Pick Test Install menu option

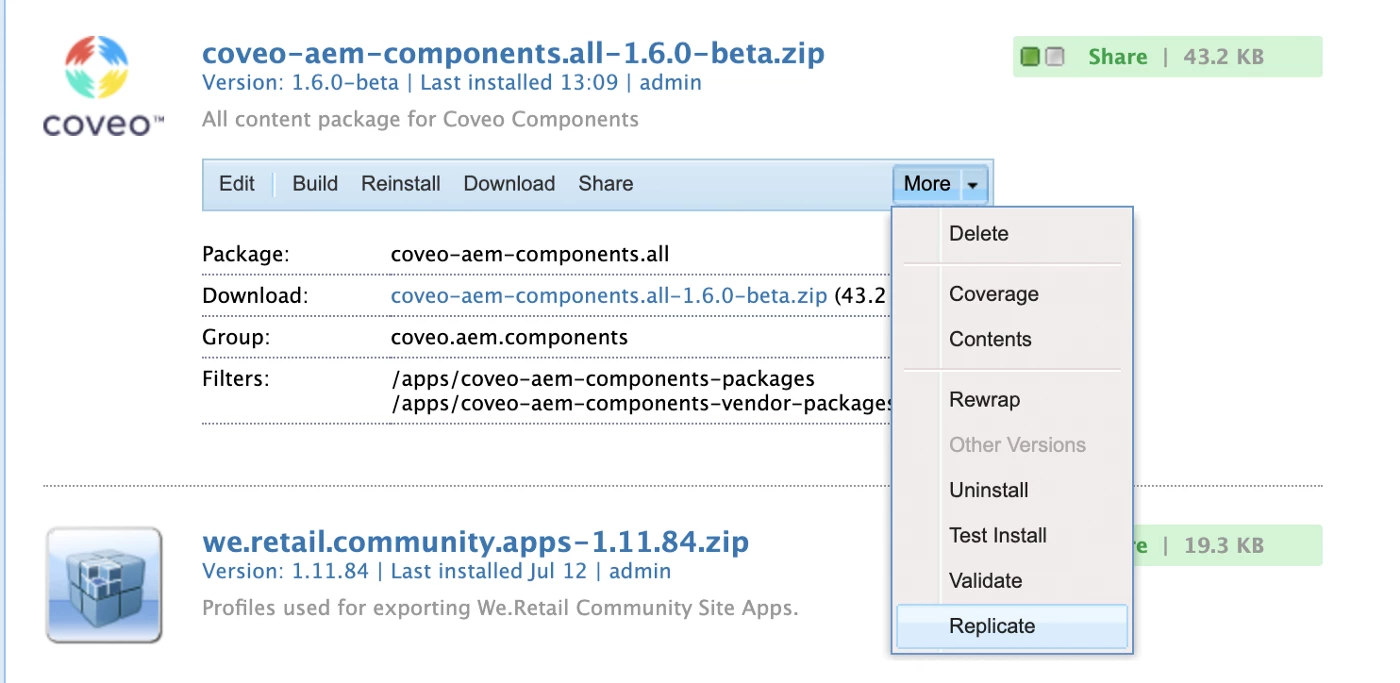tap(998, 535)
